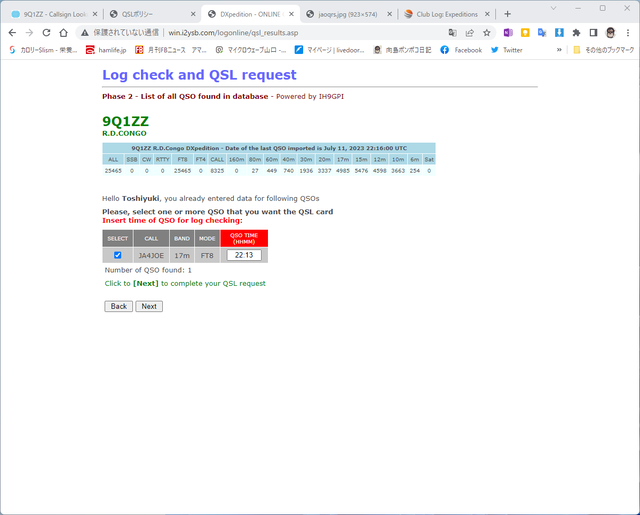Click the CALL count 8325
The height and width of the screenshot is (515, 640).
pos(217,171)
